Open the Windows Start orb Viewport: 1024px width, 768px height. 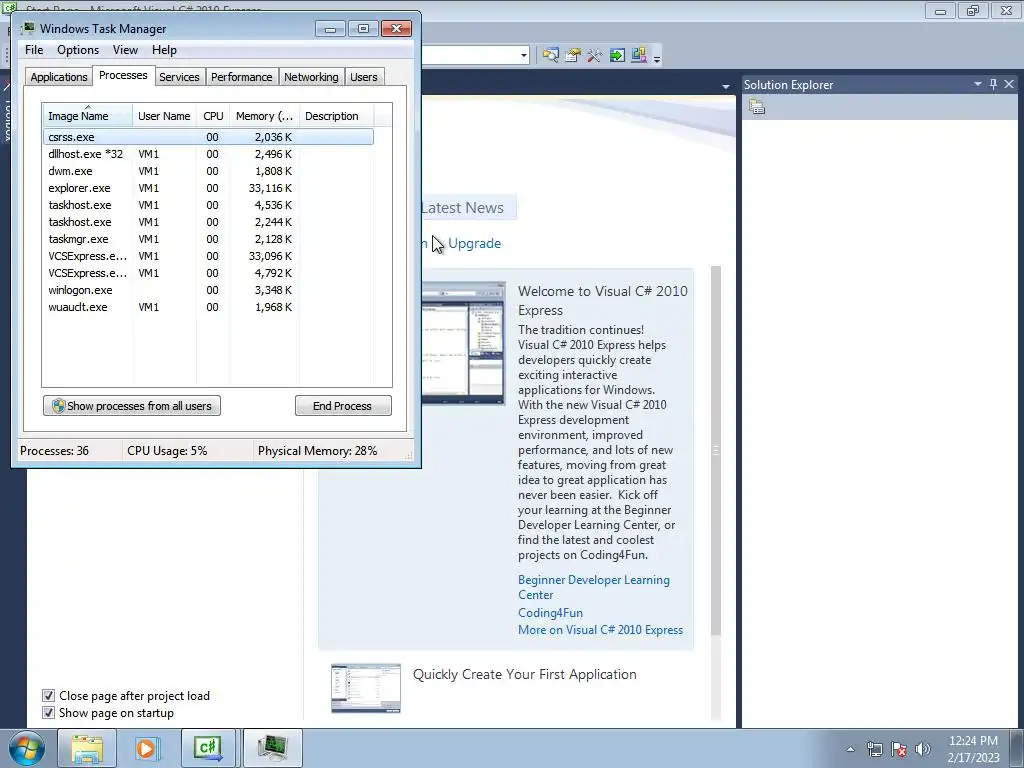coord(26,748)
